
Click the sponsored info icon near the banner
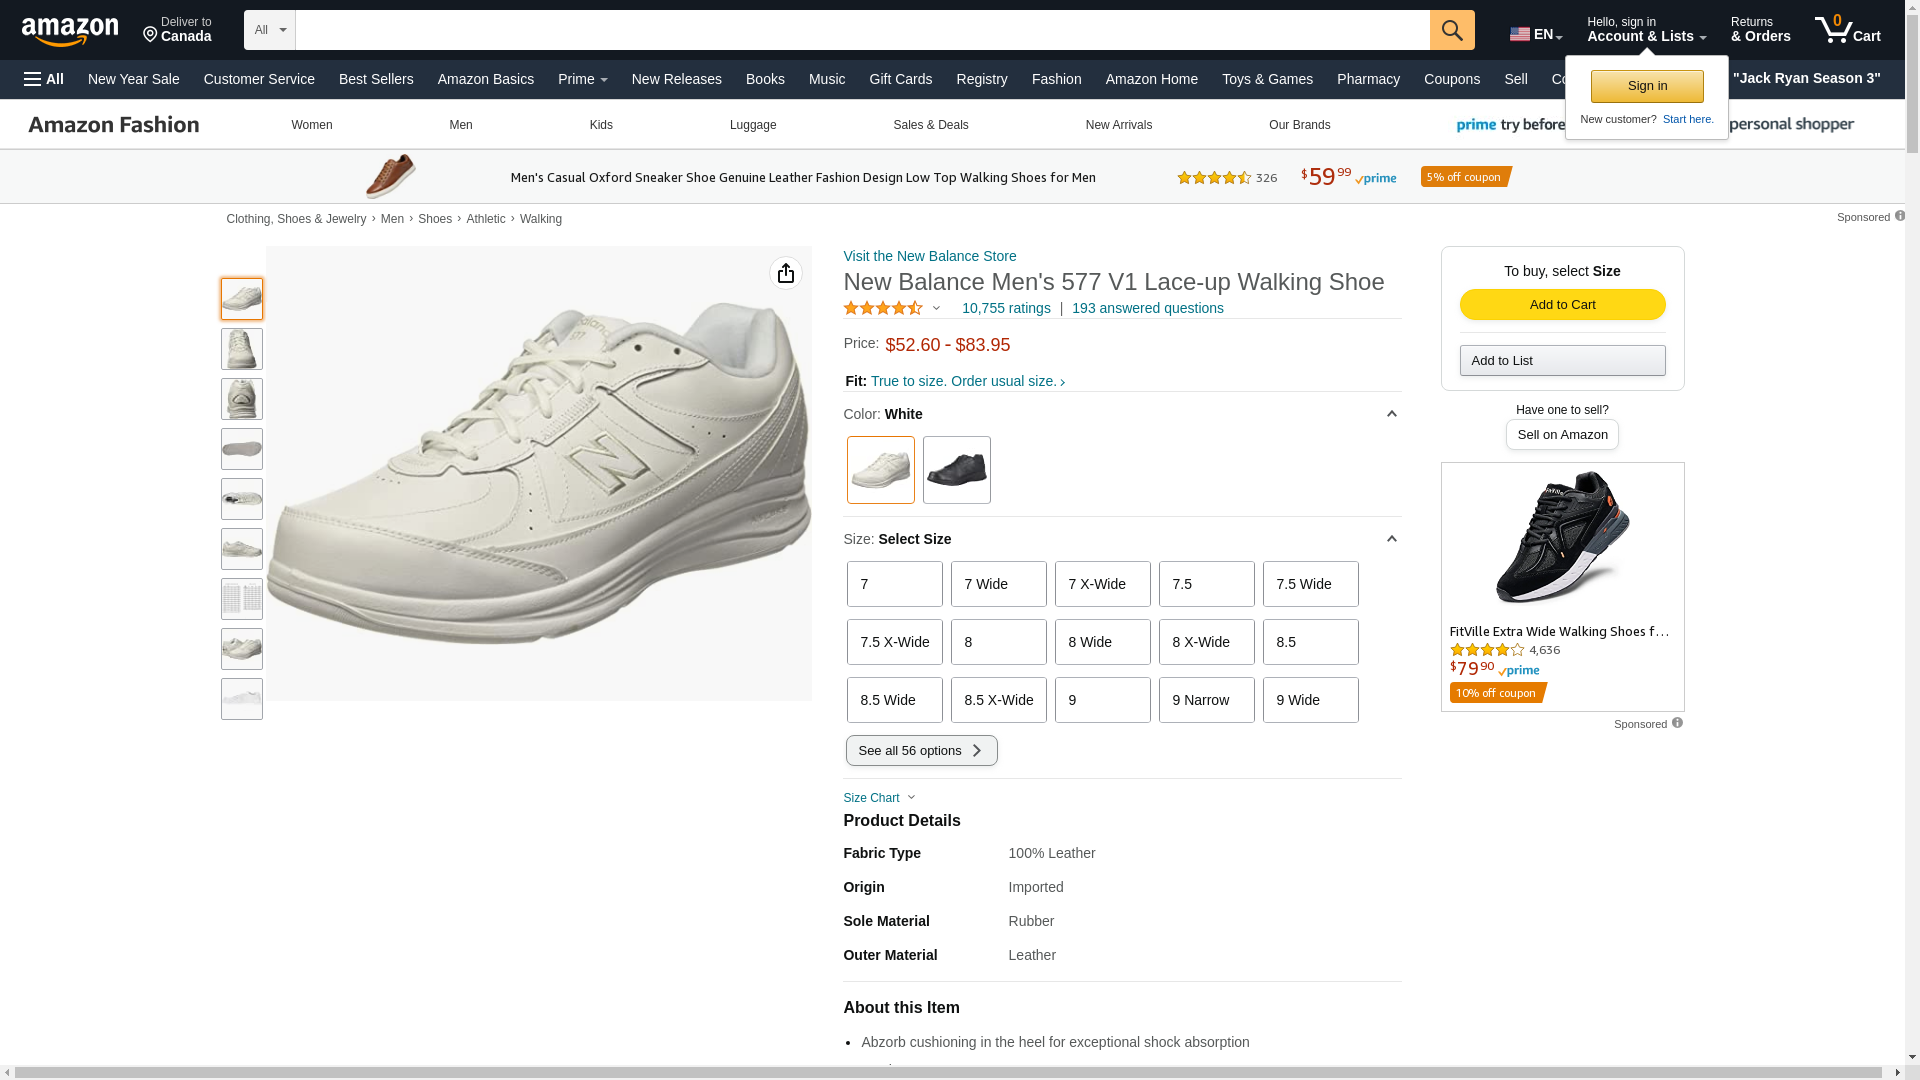(x=1900, y=216)
